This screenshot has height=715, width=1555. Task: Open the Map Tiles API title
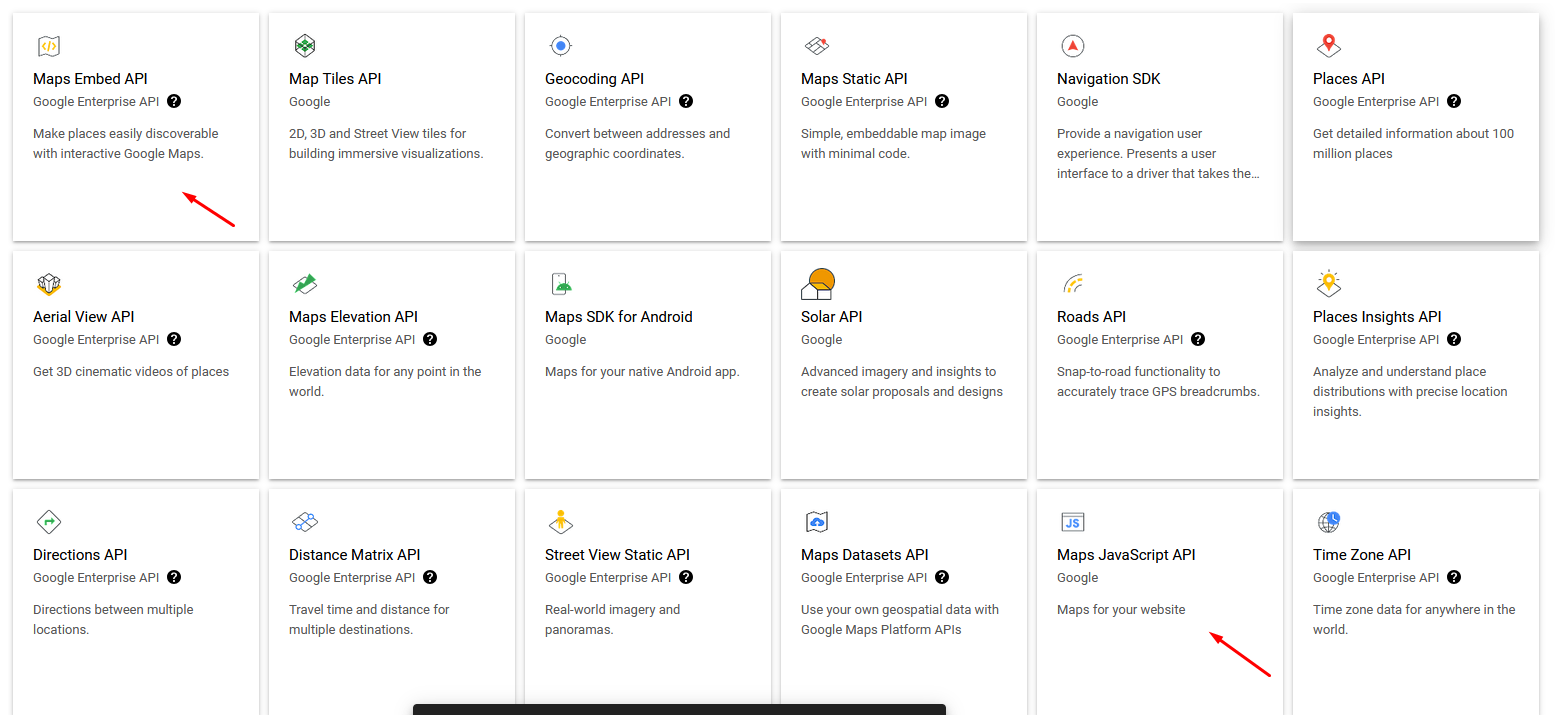click(335, 79)
